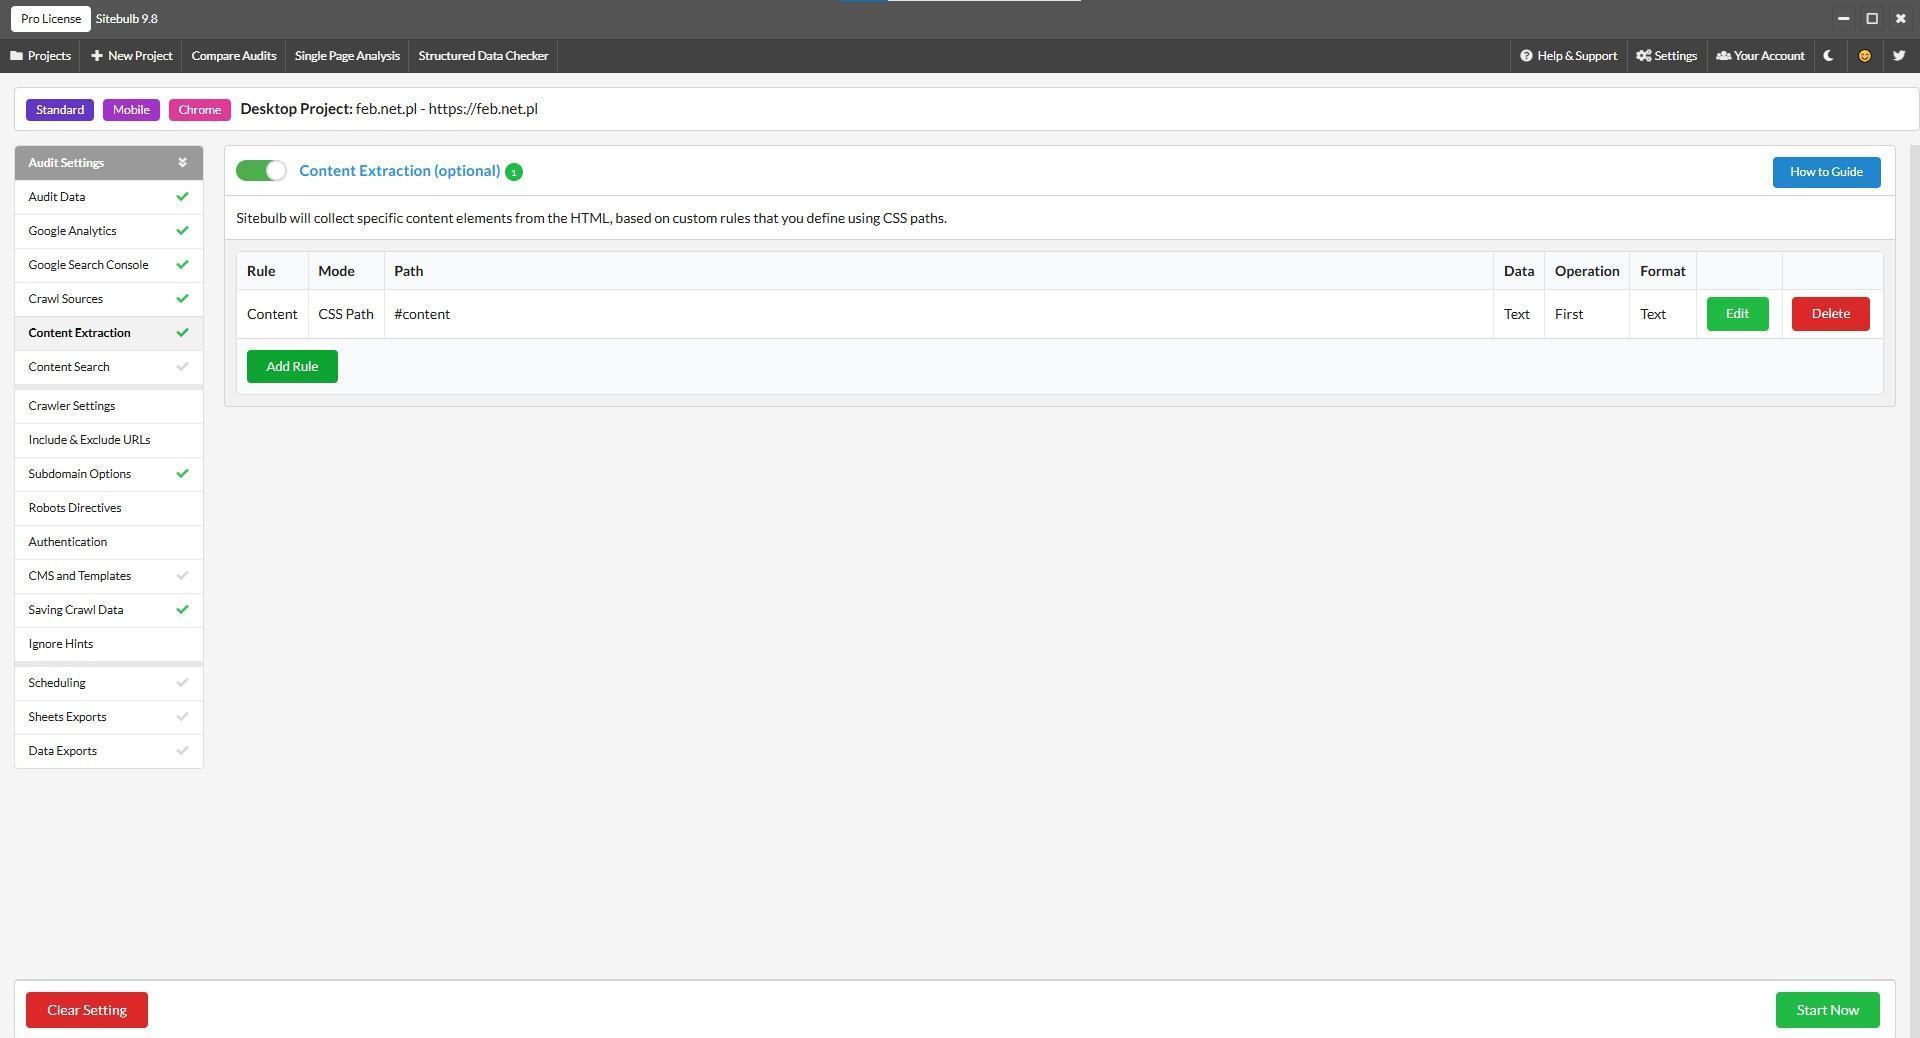
Task: Start a New Project
Action: click(132, 56)
